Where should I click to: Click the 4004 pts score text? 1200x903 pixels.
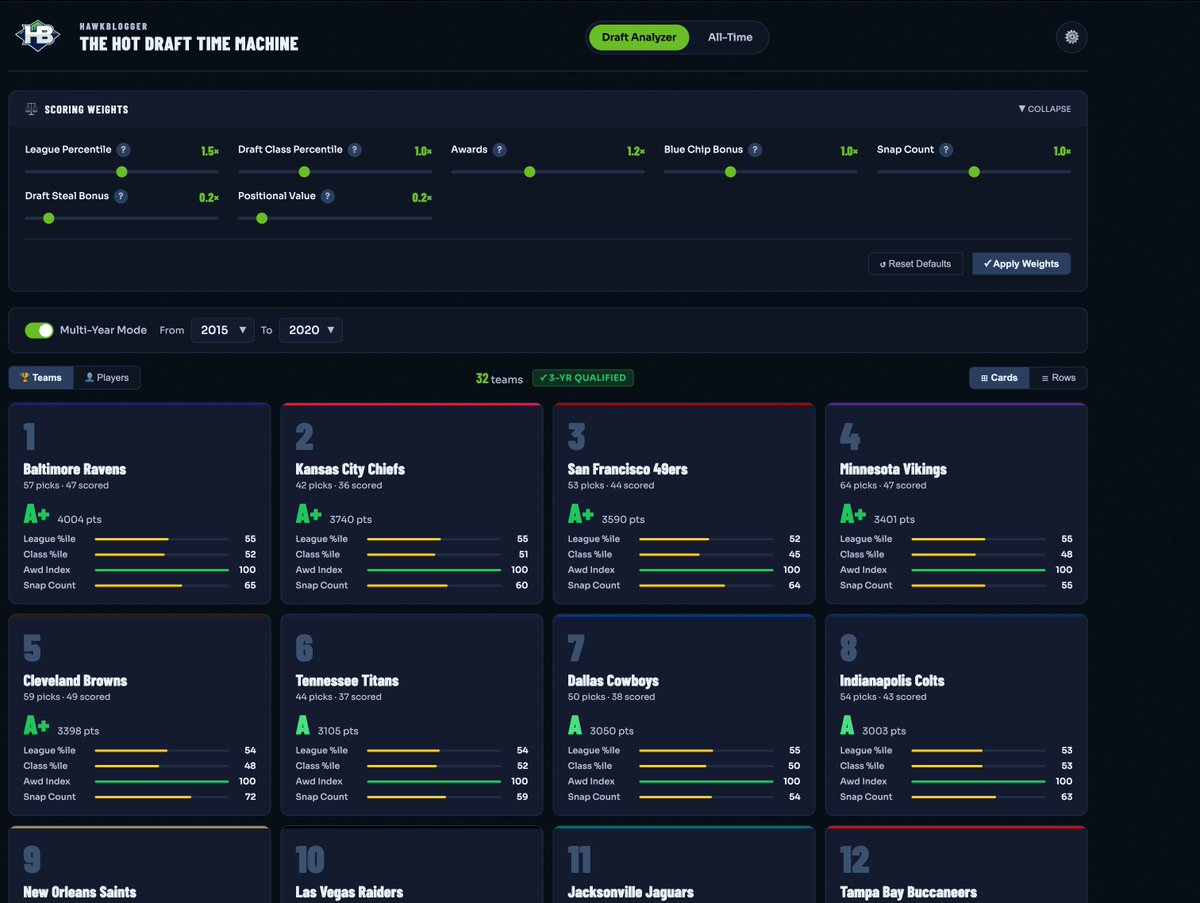click(80, 520)
